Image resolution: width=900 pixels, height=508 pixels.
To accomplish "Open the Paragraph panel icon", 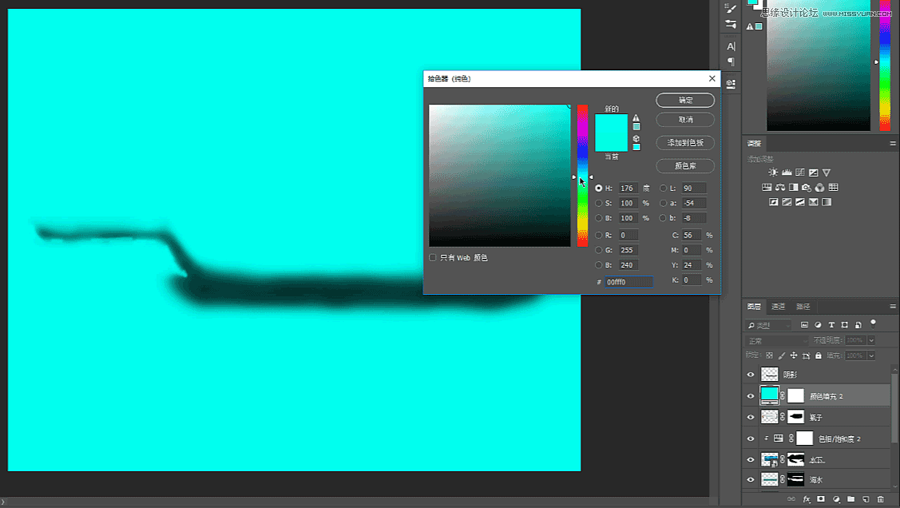I will pos(731,61).
